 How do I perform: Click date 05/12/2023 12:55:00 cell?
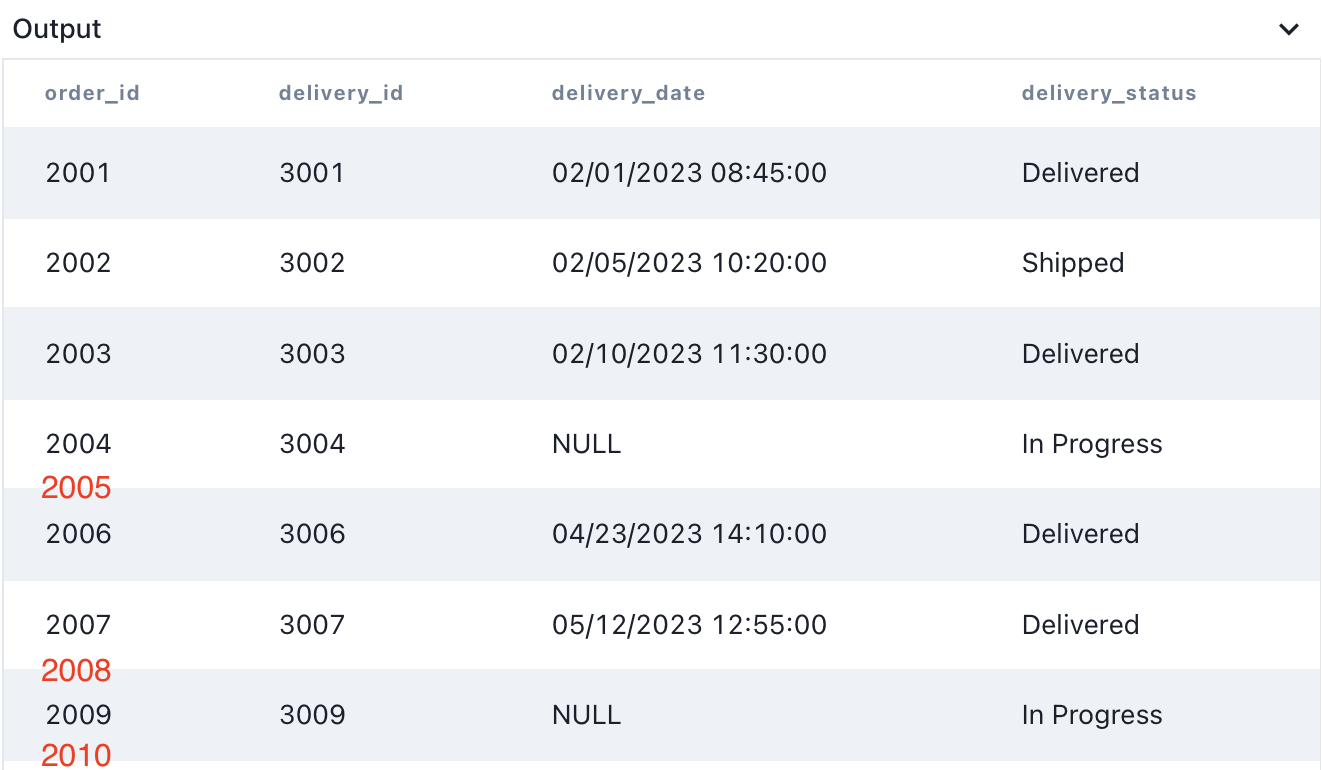tap(689, 625)
